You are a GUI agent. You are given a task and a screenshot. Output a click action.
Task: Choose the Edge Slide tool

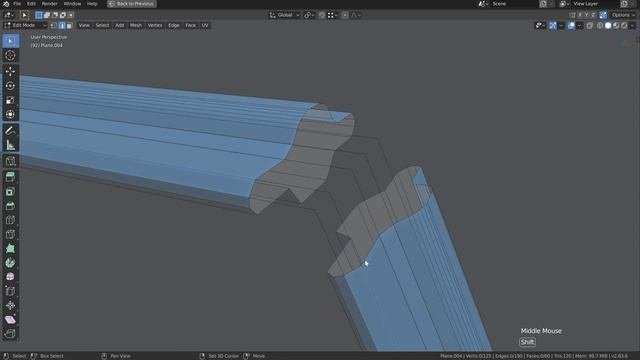tap(10, 291)
